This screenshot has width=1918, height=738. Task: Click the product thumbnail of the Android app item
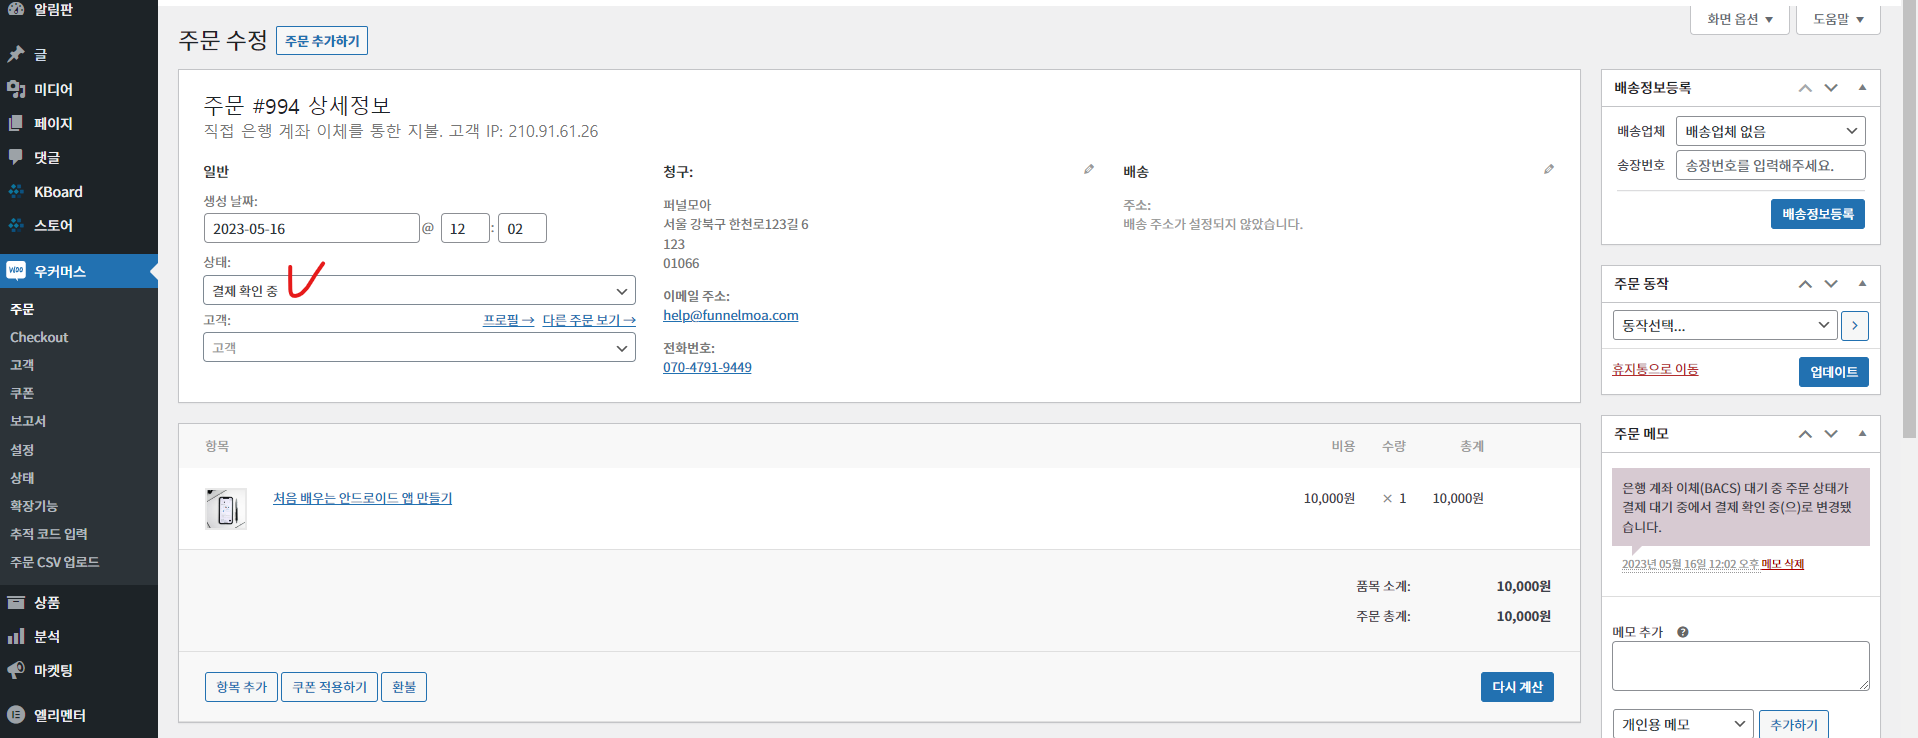point(226,509)
